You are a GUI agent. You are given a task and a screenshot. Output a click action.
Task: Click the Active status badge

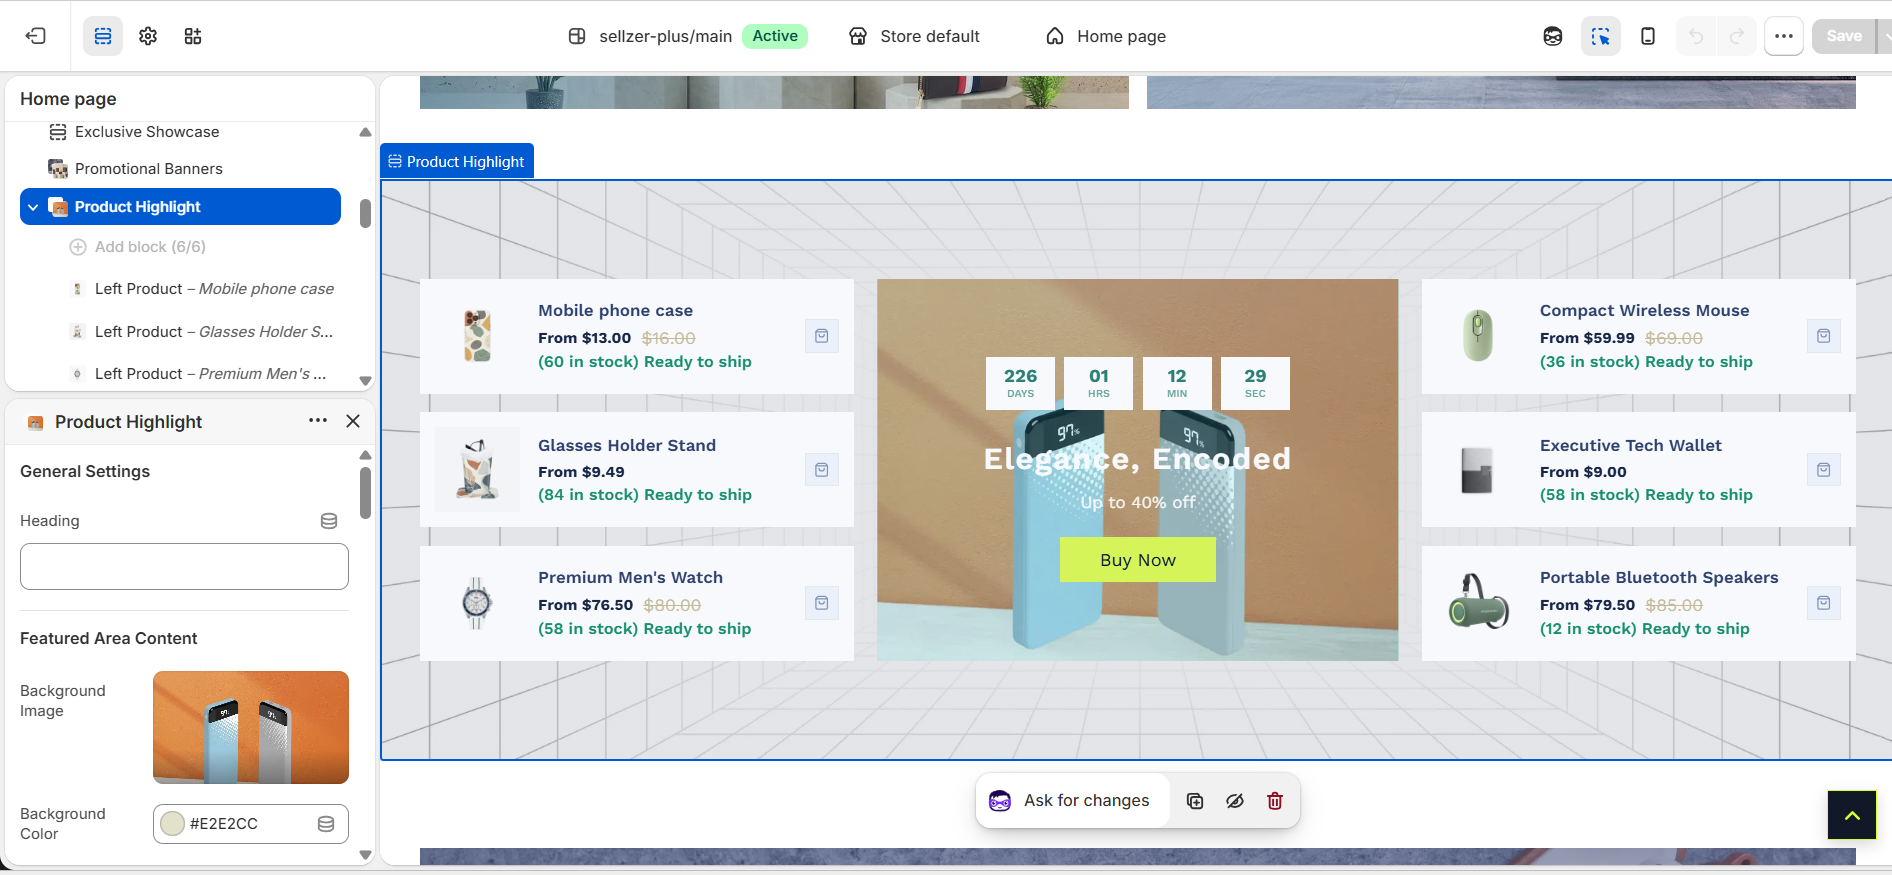click(775, 36)
